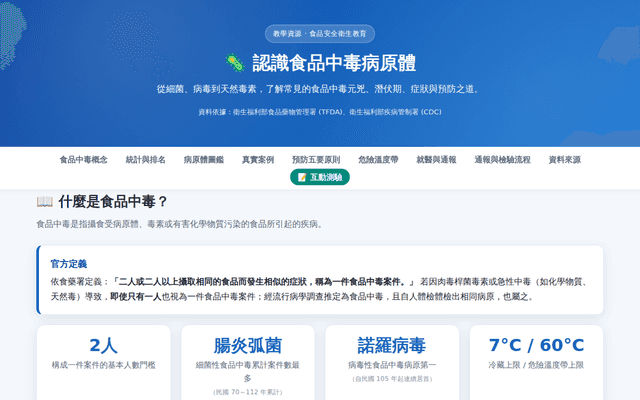Click the caption 冷藏上限 / 危險溫度帶上限
Viewport: 640px width, 400px height.
coord(536,365)
